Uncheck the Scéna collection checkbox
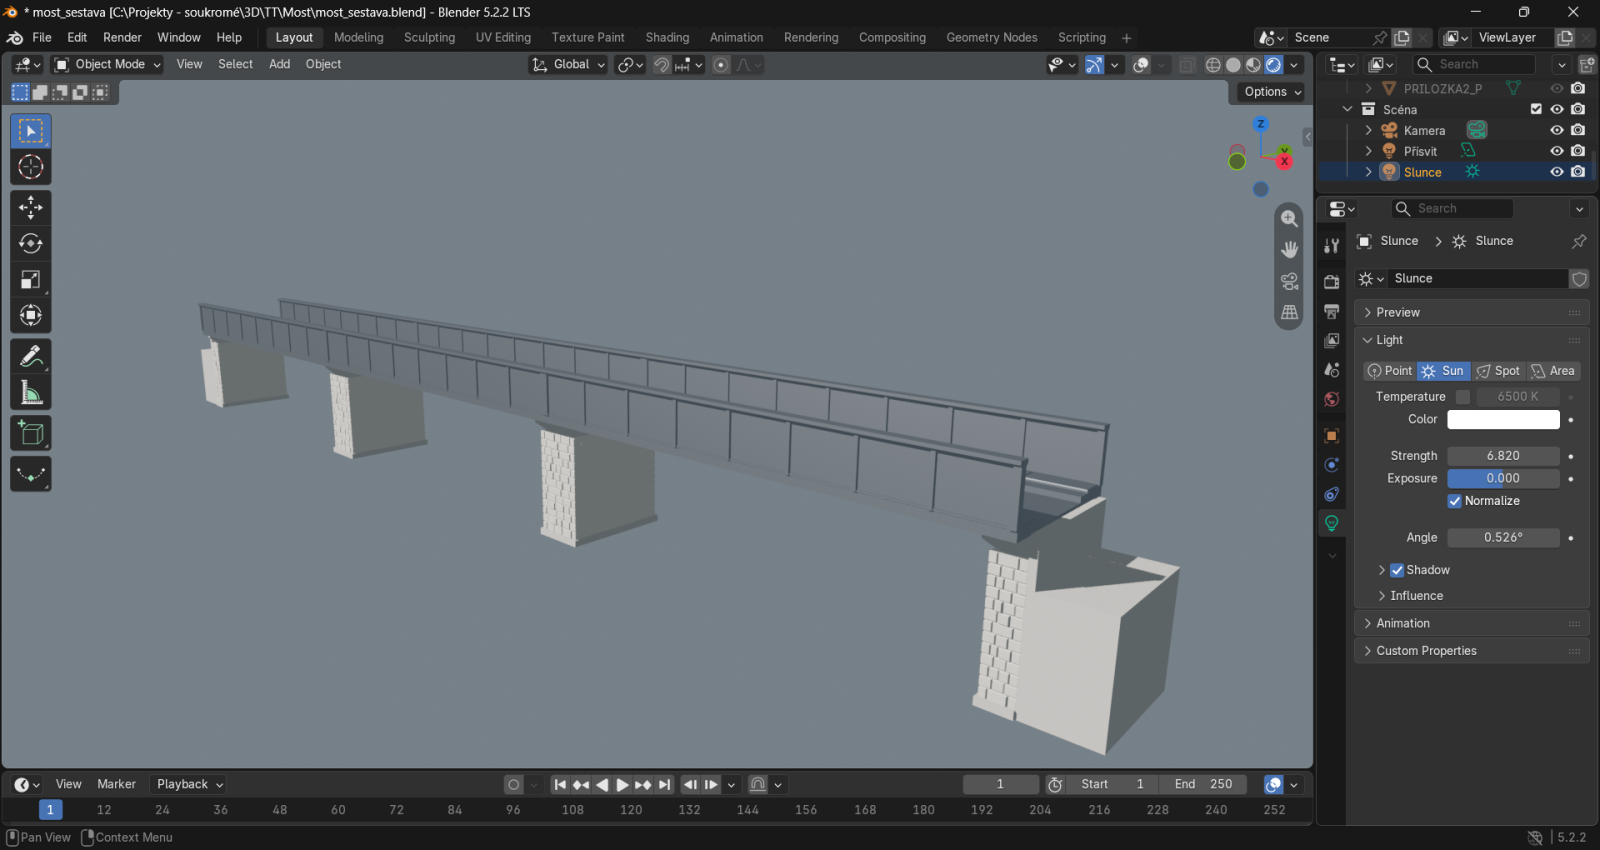This screenshot has height=850, width=1600. point(1536,109)
